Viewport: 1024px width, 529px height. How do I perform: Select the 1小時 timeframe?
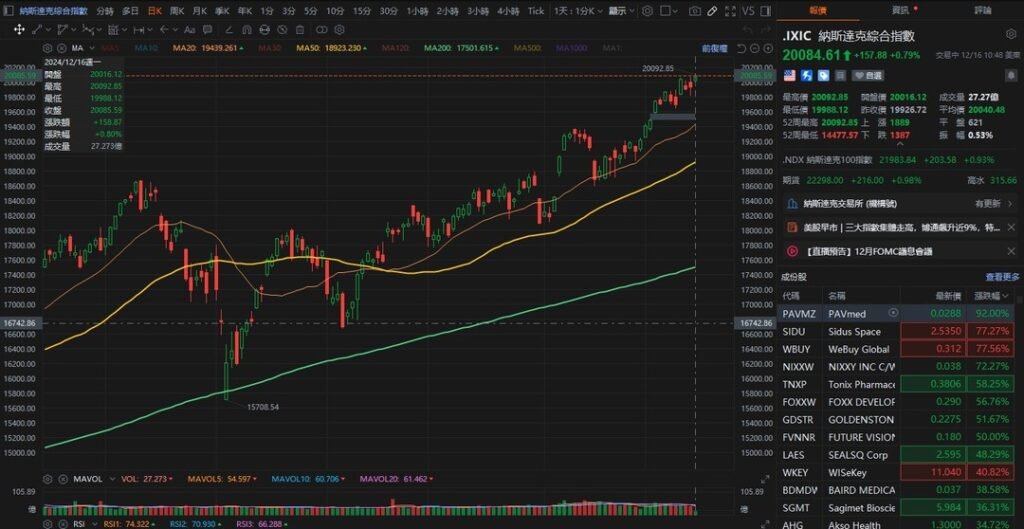coord(417,11)
